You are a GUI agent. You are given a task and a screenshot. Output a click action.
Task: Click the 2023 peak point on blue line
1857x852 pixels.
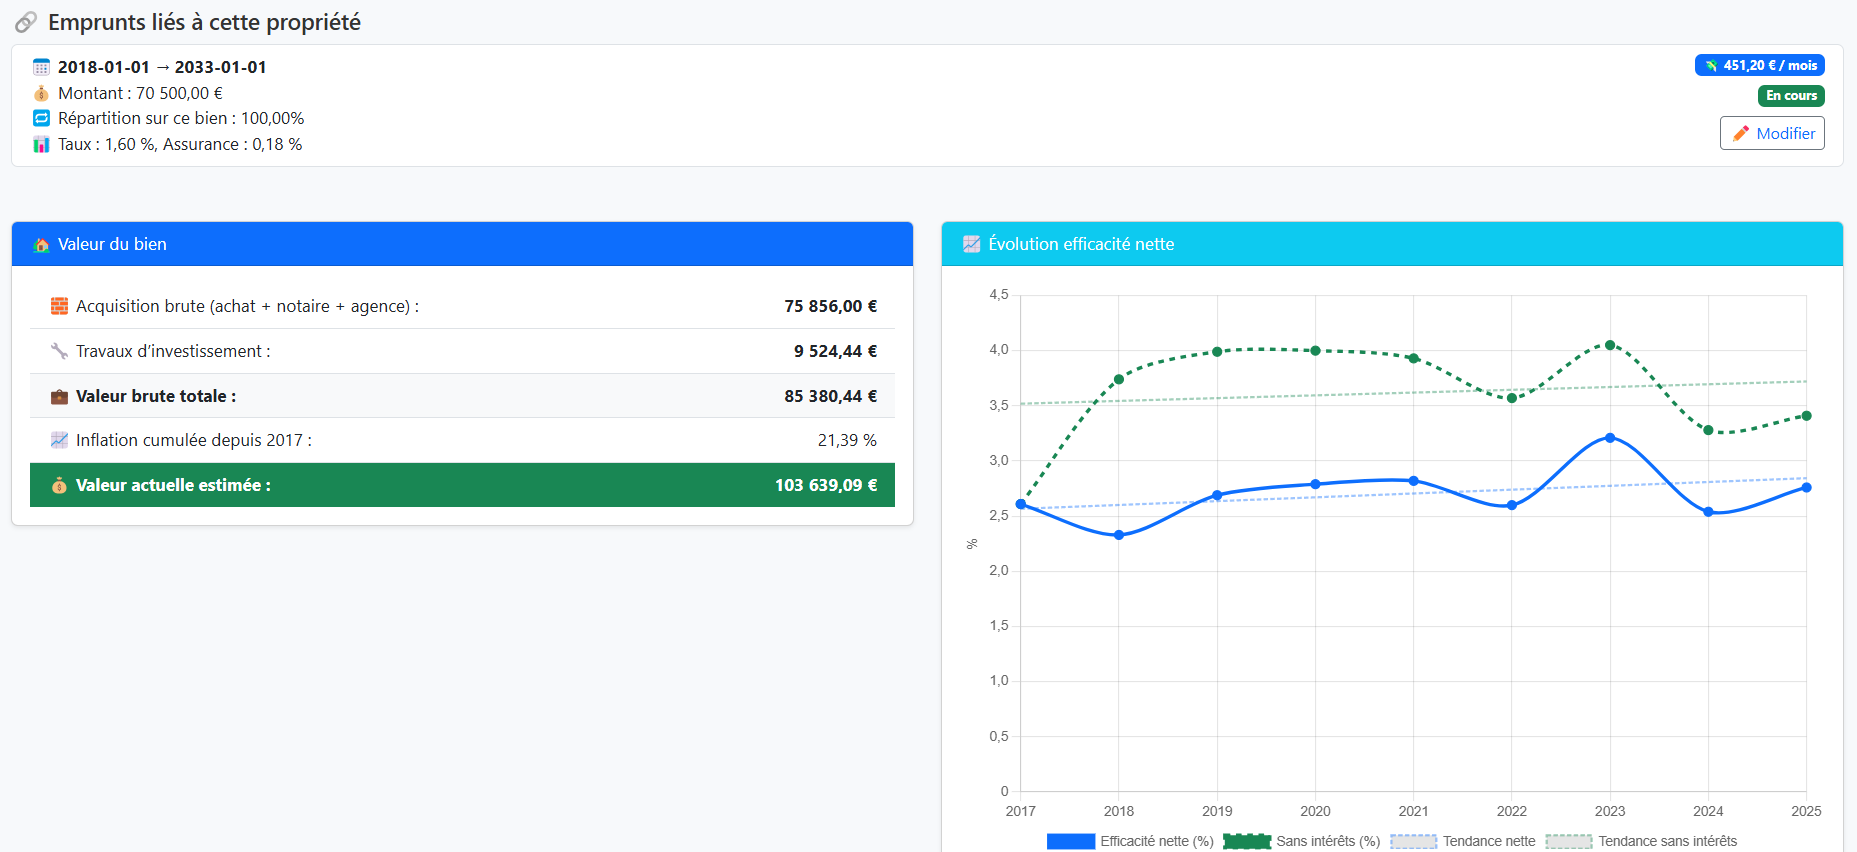coord(1610,438)
